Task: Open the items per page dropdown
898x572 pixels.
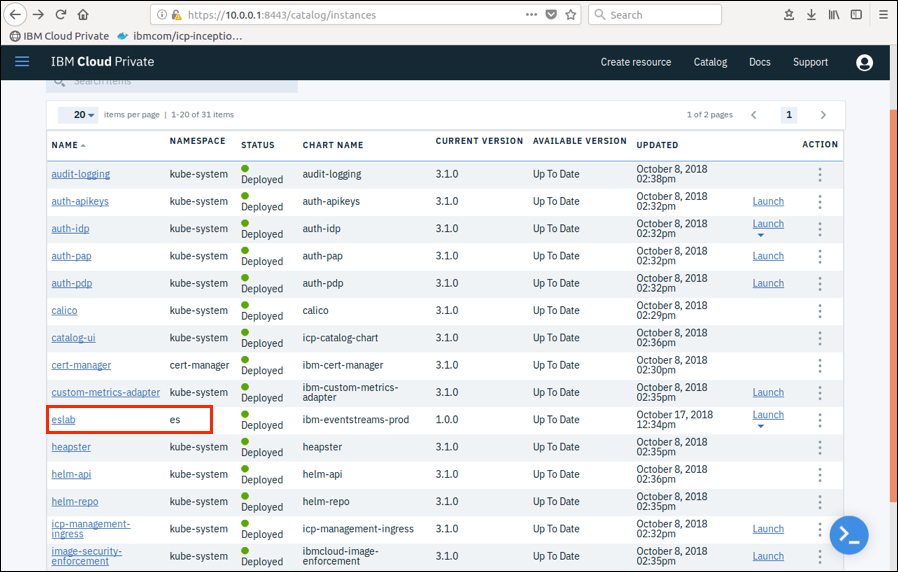Action: point(78,115)
